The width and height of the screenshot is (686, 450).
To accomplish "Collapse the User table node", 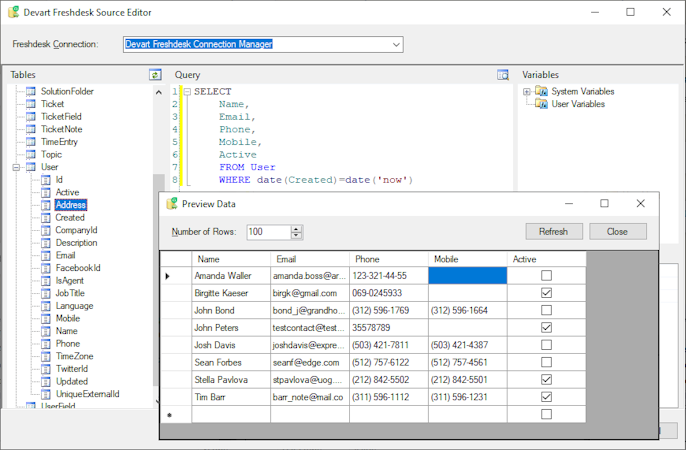I will (x=17, y=167).
